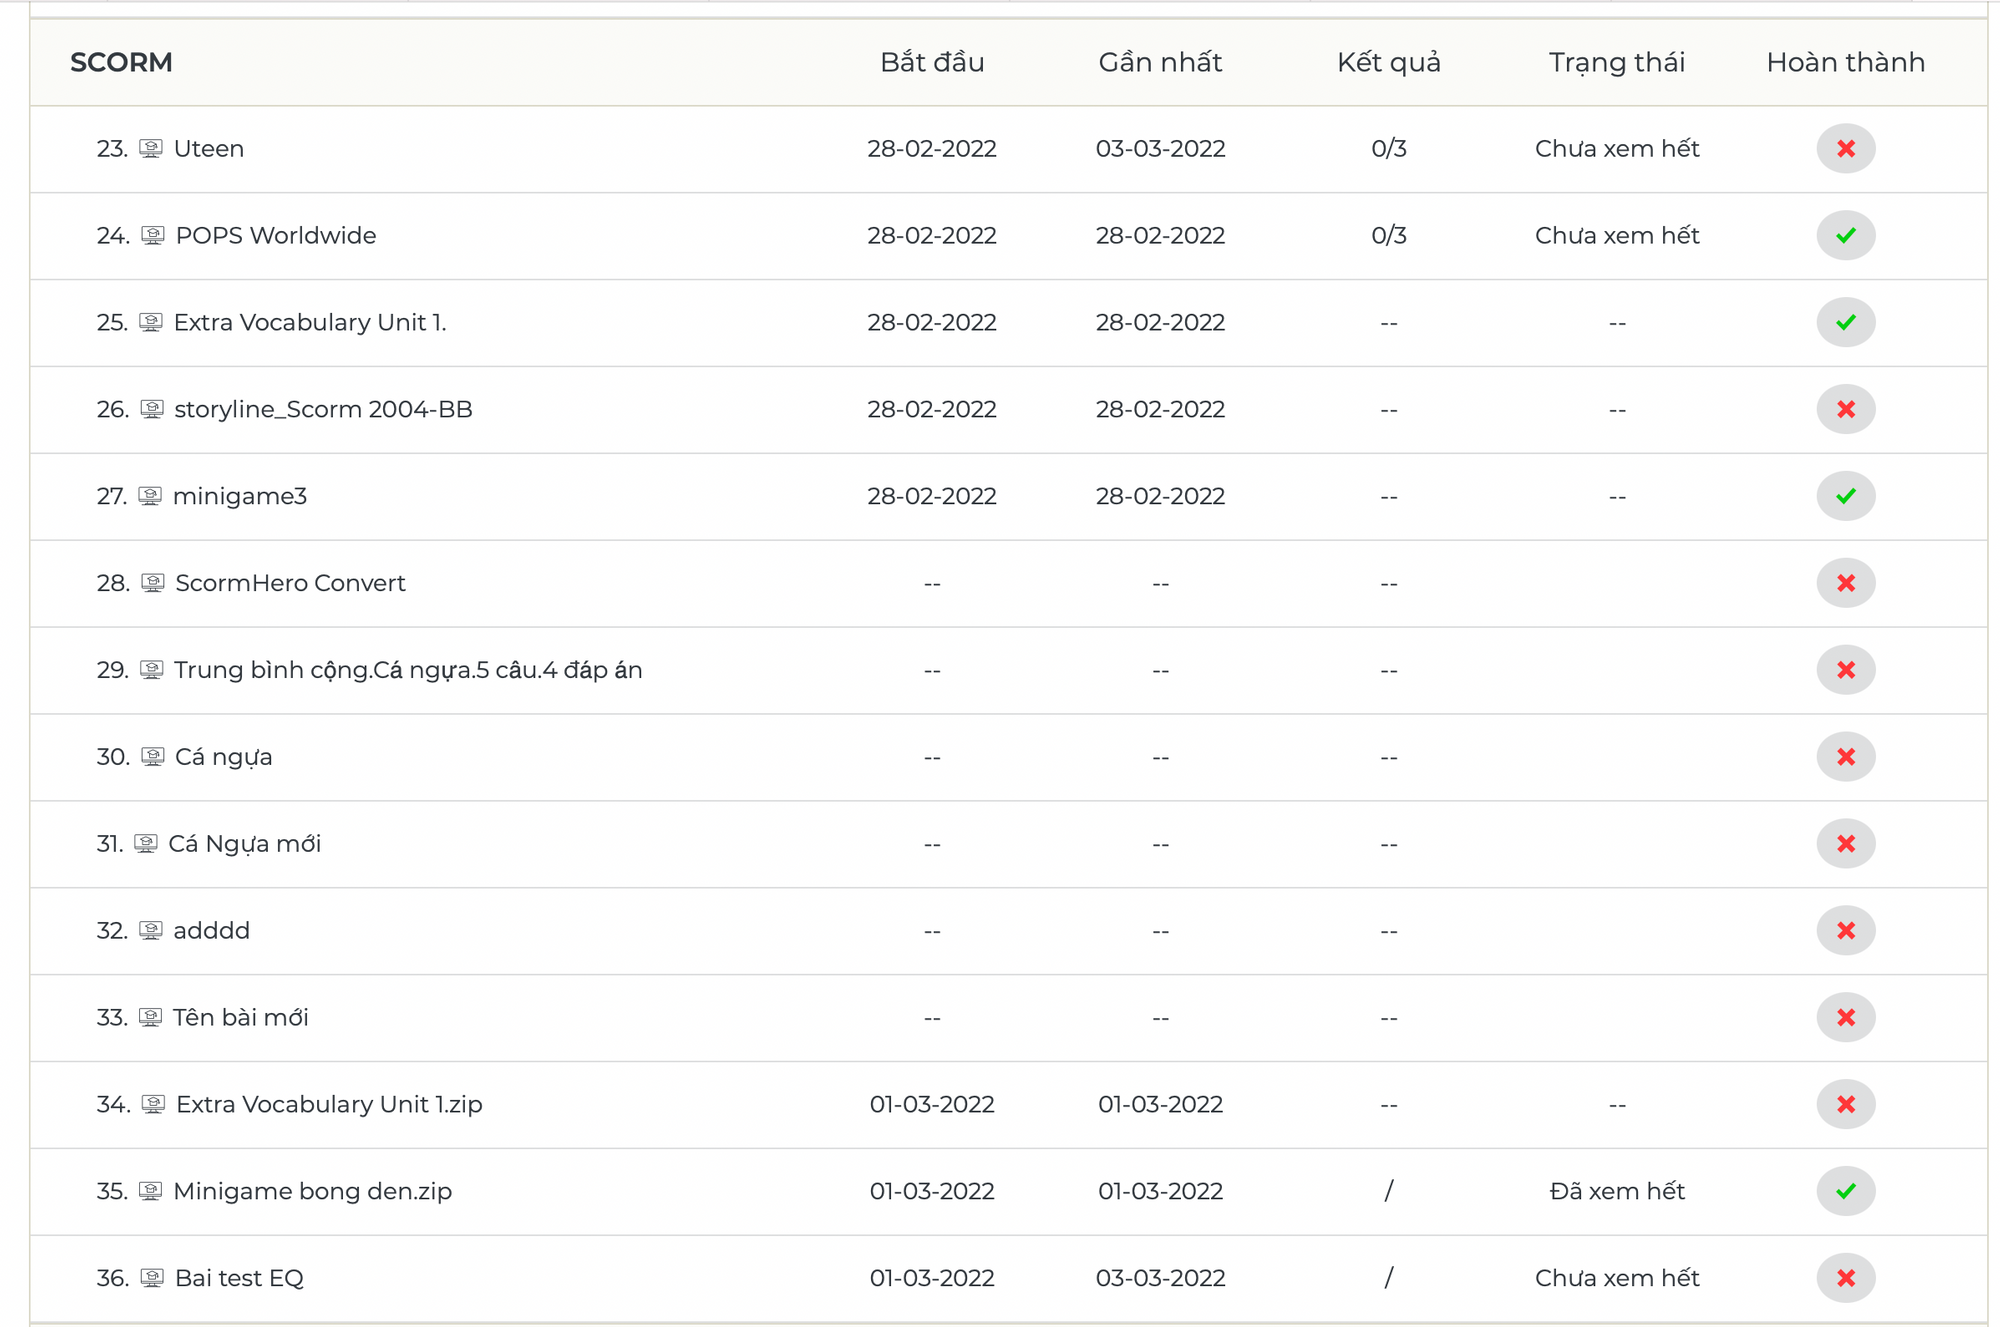Image resolution: width=2000 pixels, height=1327 pixels.
Task: Open ScormHero Convert item
Action: pos(290,583)
